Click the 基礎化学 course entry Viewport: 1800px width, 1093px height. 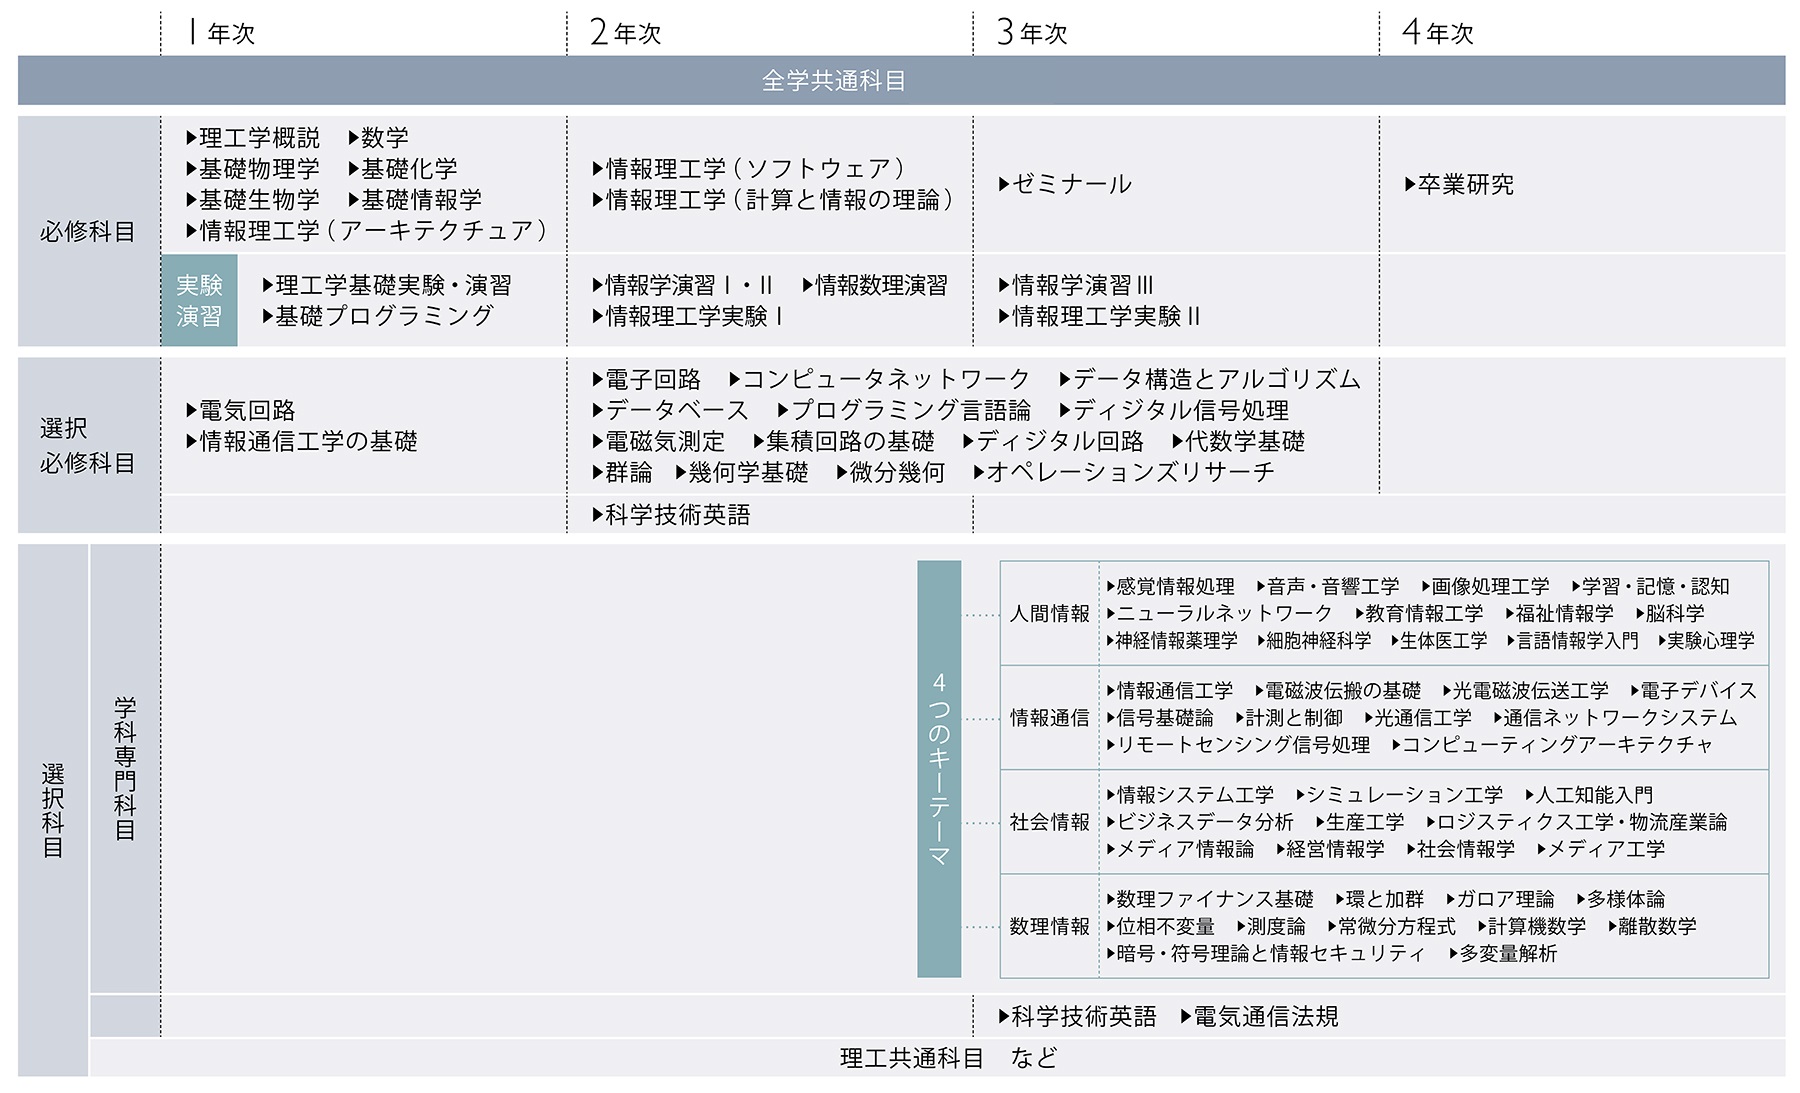coord(403,168)
